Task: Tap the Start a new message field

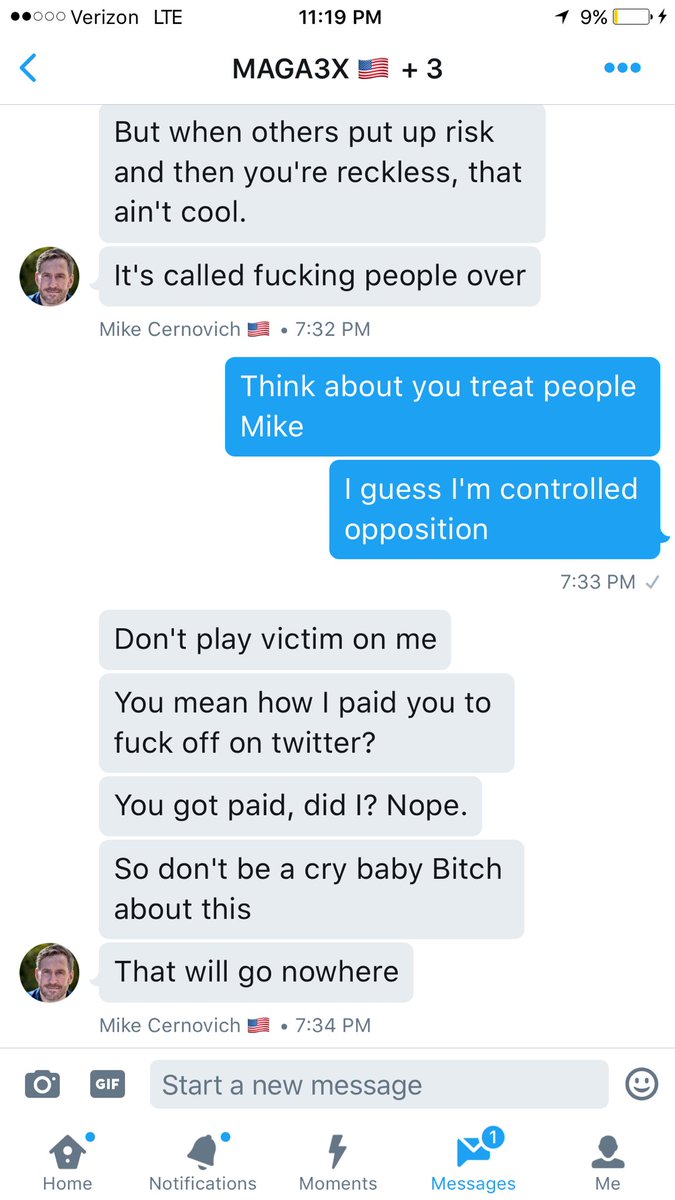Action: 379,1085
